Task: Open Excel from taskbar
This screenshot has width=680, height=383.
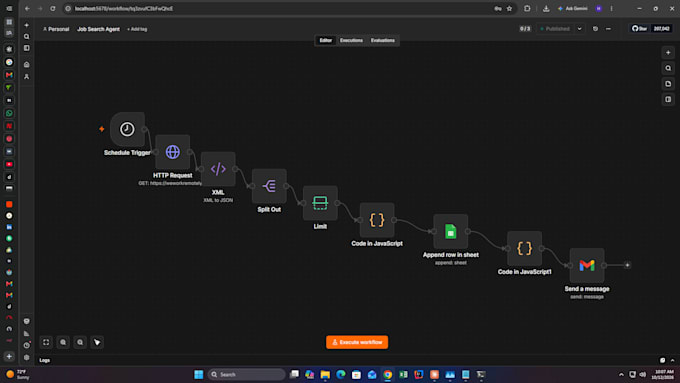Action: click(x=403, y=374)
